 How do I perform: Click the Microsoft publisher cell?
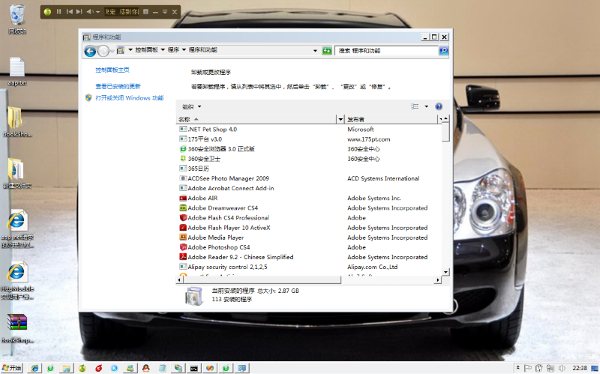pos(360,129)
